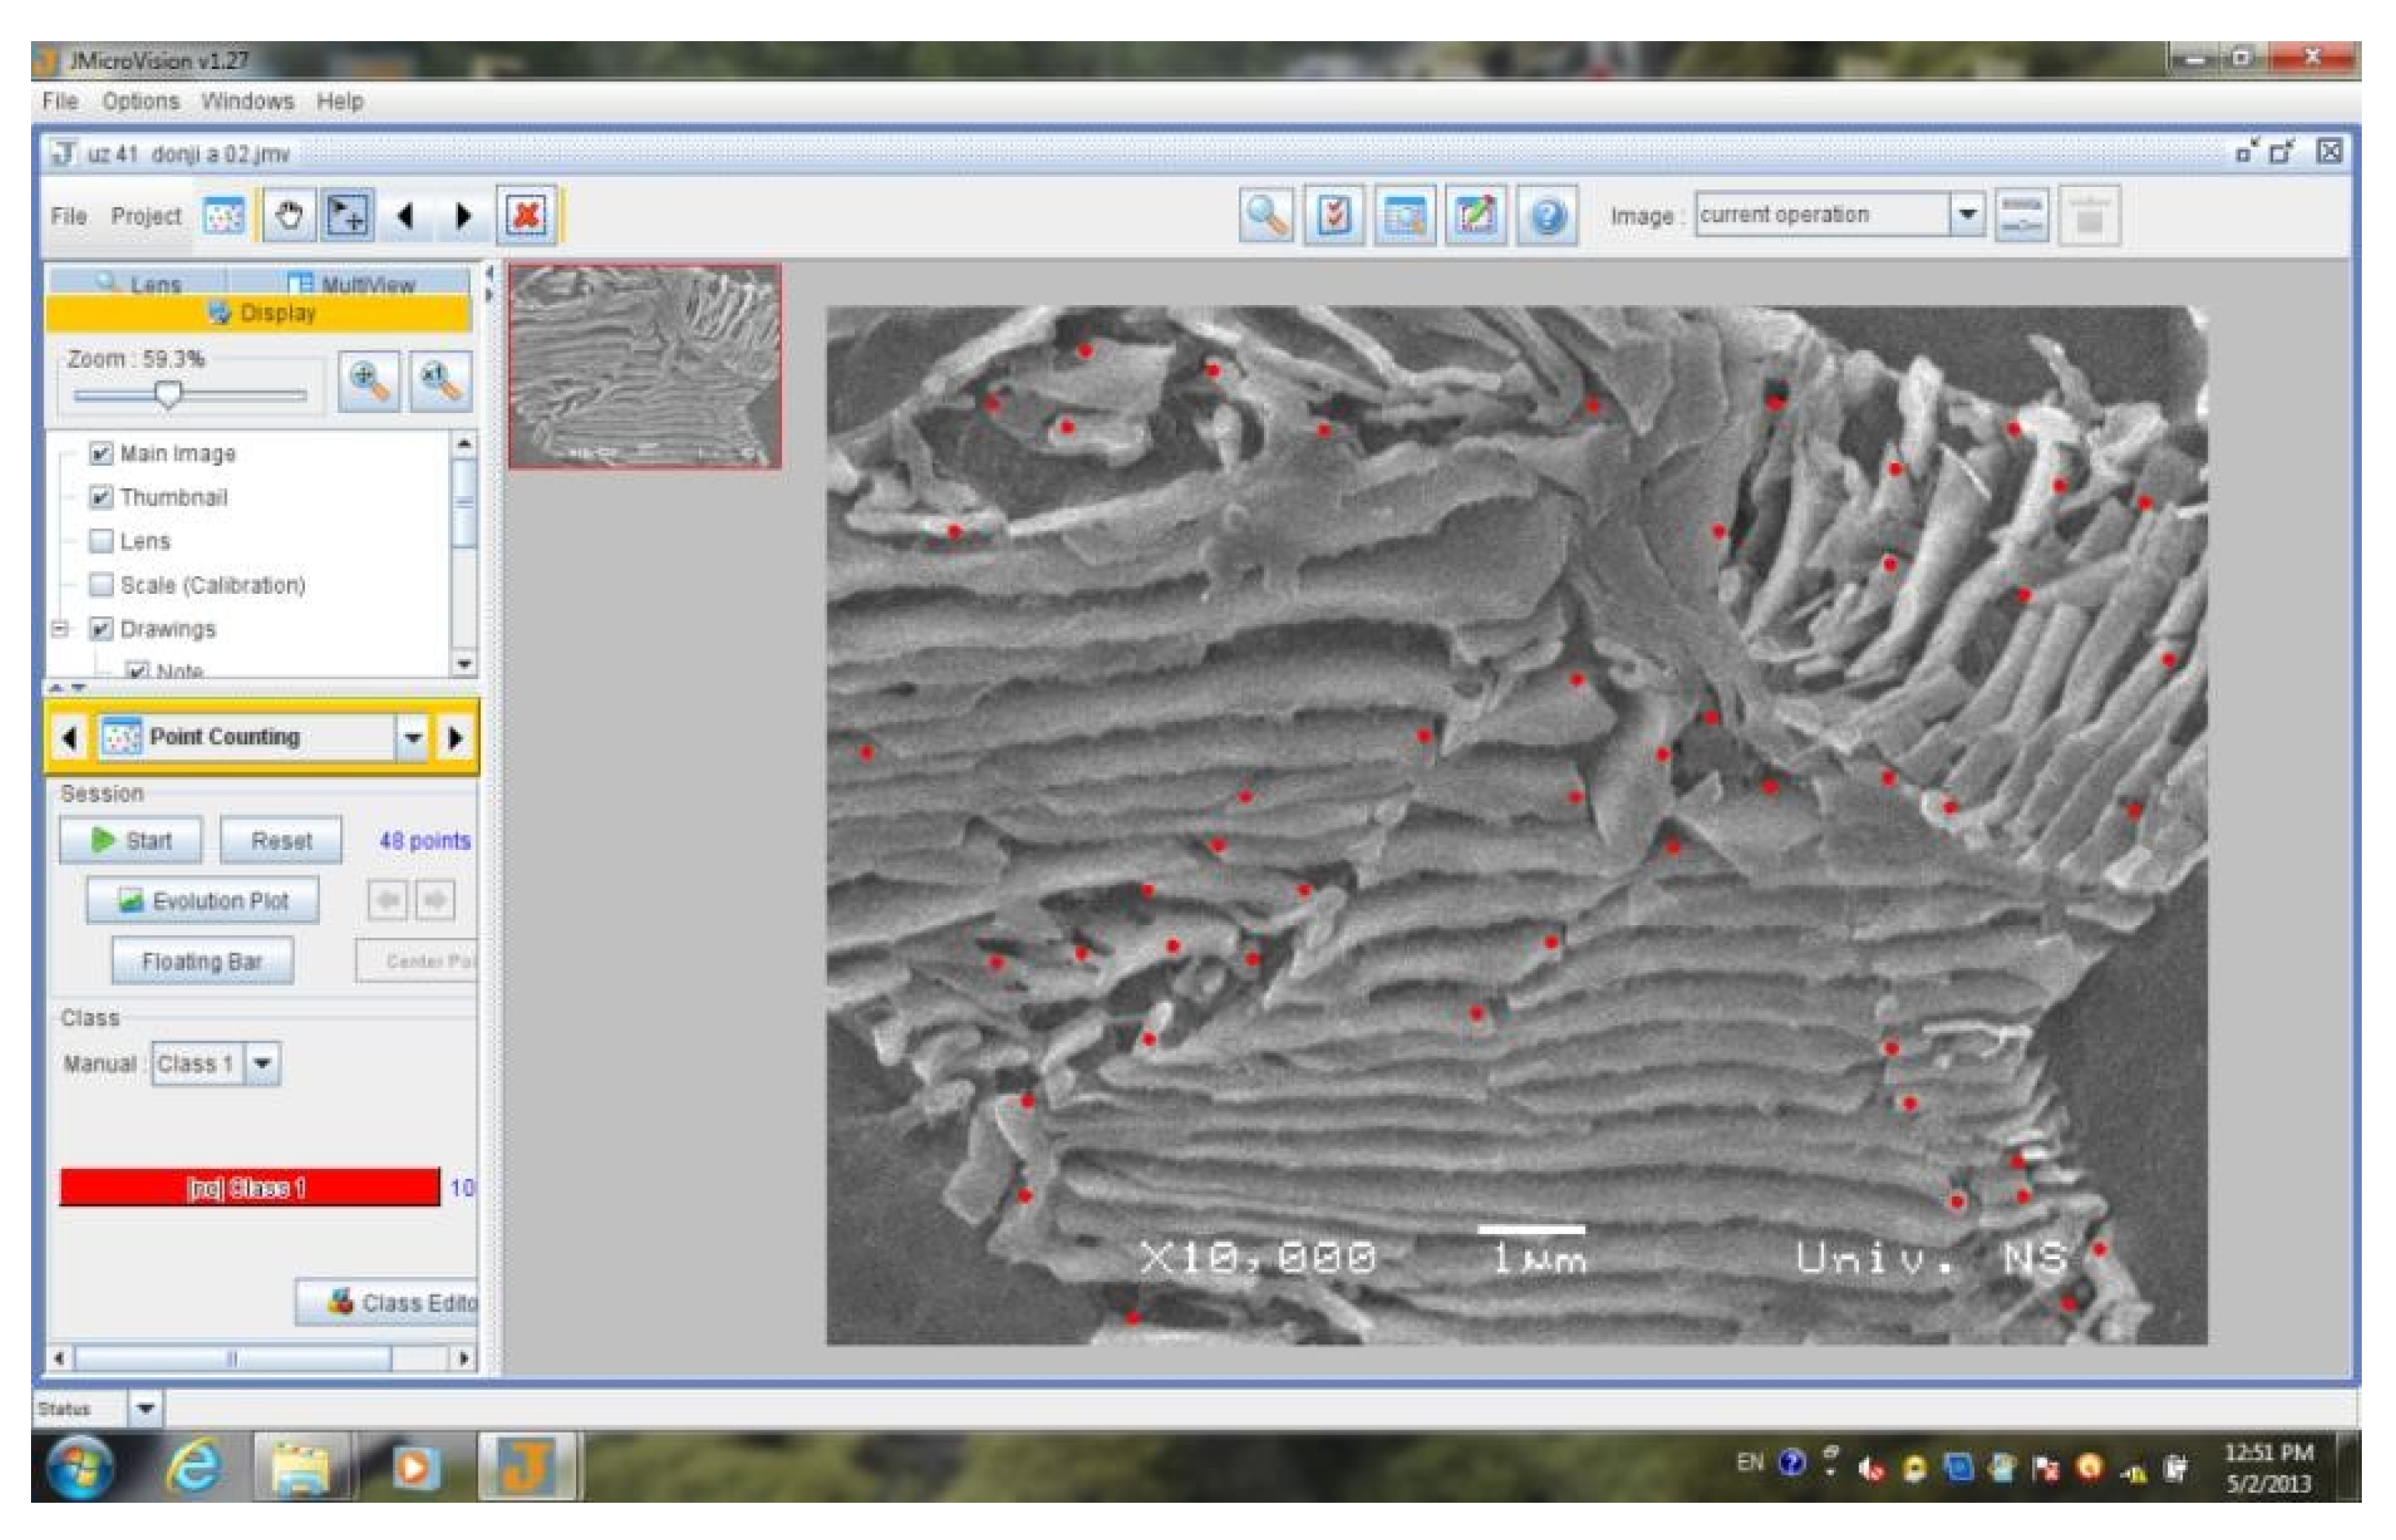Uncheck the Main Image checkbox
Image resolution: width=2396 pixels, height=1540 pixels.
tap(101, 454)
